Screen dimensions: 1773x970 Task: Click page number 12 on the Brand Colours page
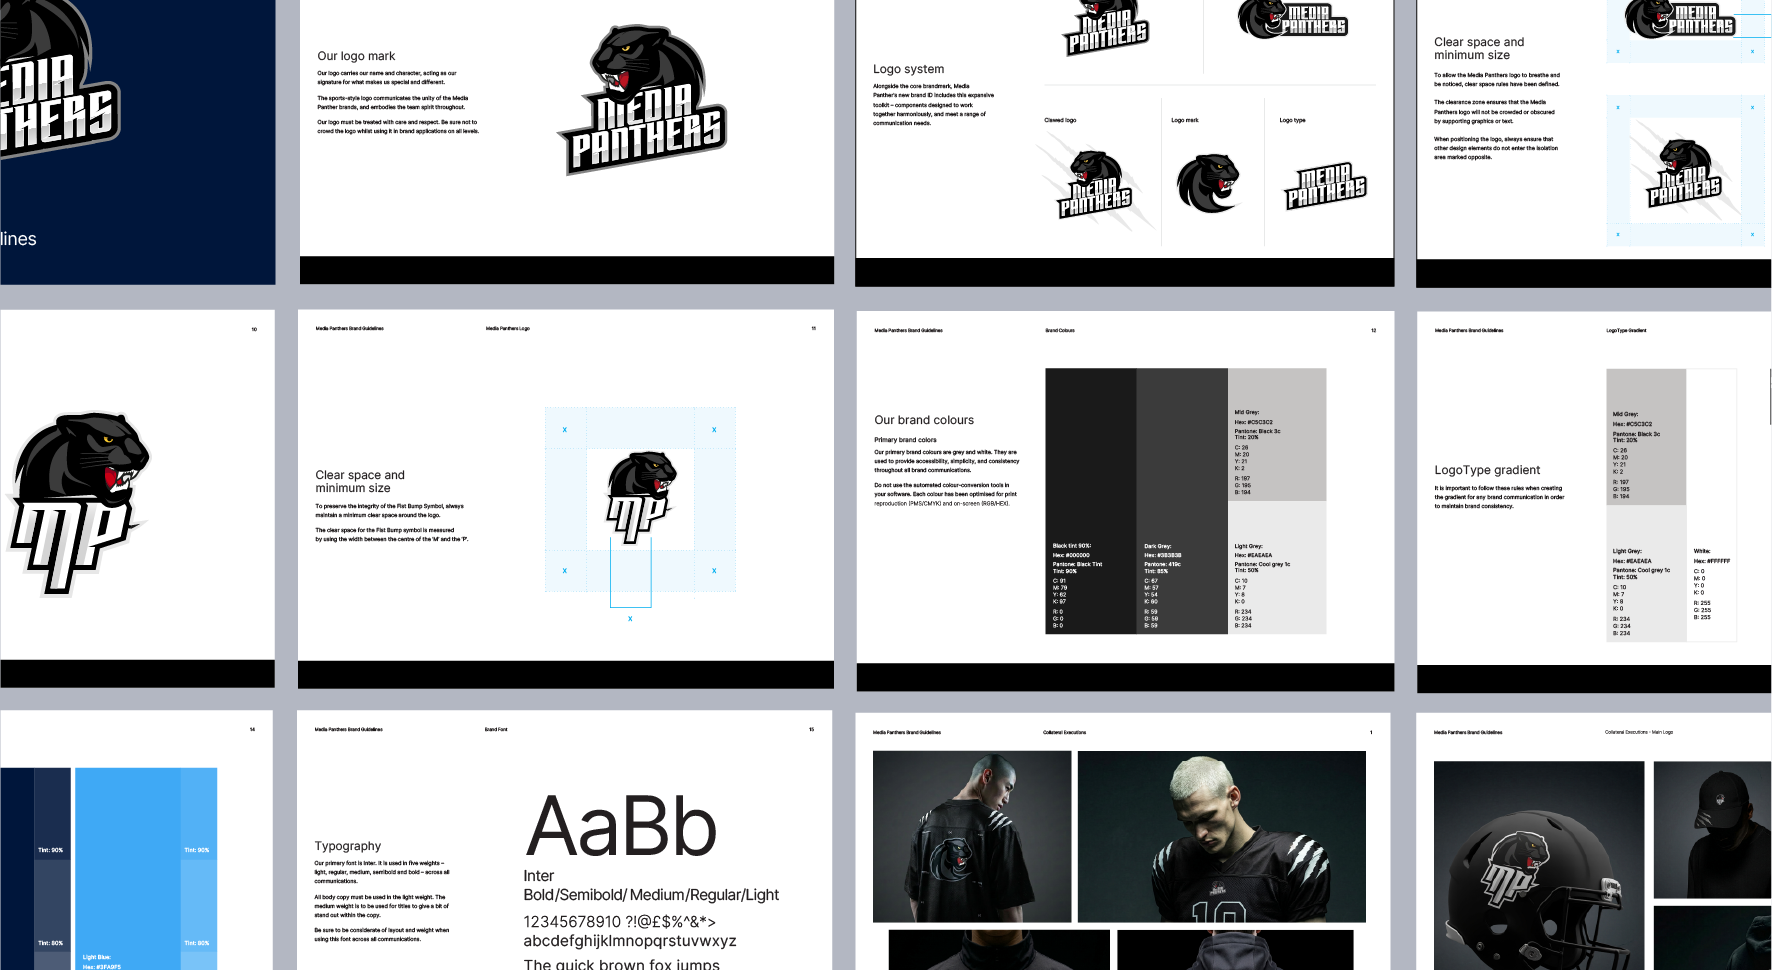[x=1373, y=330]
